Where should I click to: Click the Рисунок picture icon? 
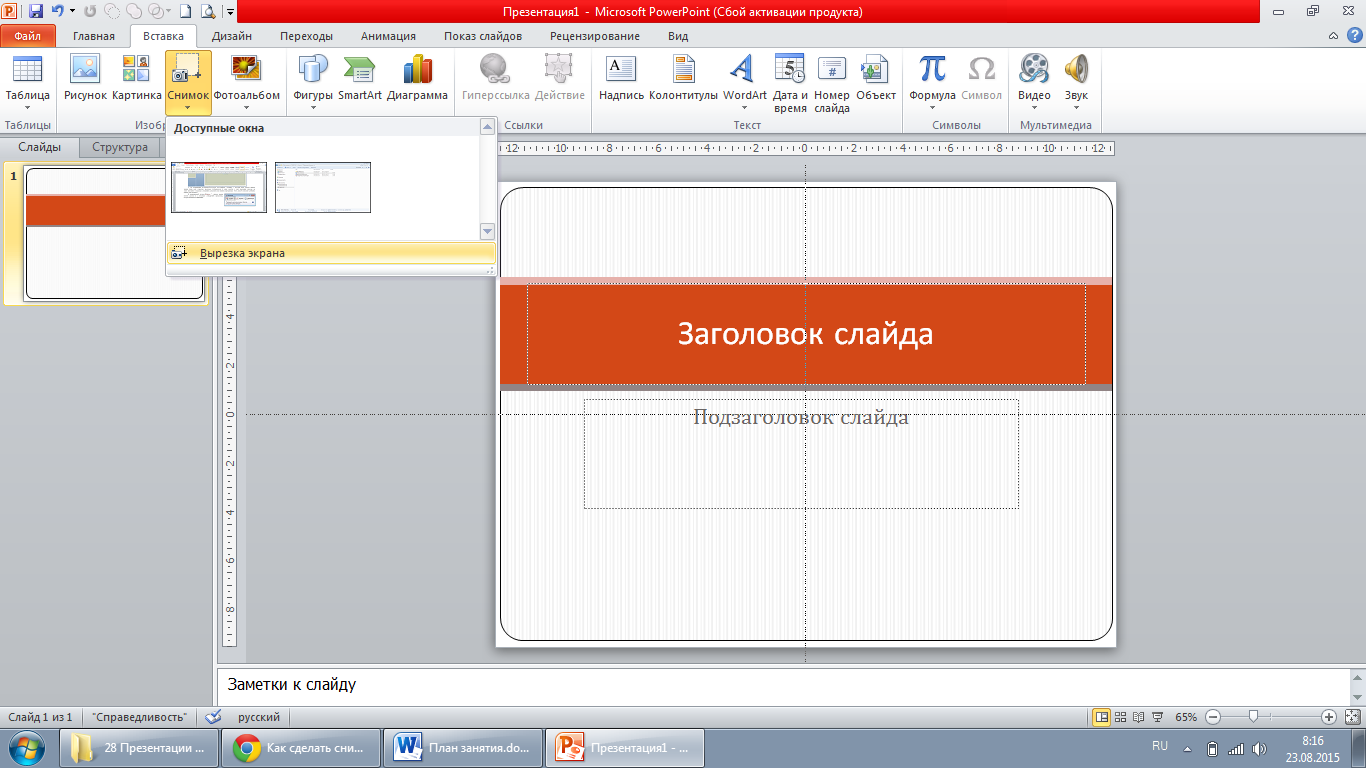coord(85,70)
